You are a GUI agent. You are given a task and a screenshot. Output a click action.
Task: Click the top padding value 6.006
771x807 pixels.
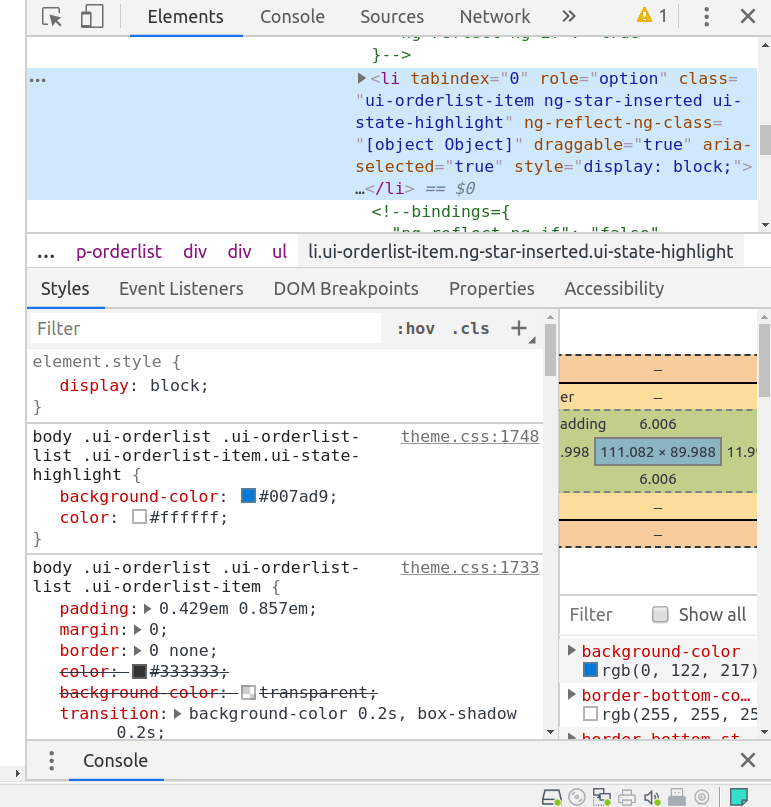point(658,424)
